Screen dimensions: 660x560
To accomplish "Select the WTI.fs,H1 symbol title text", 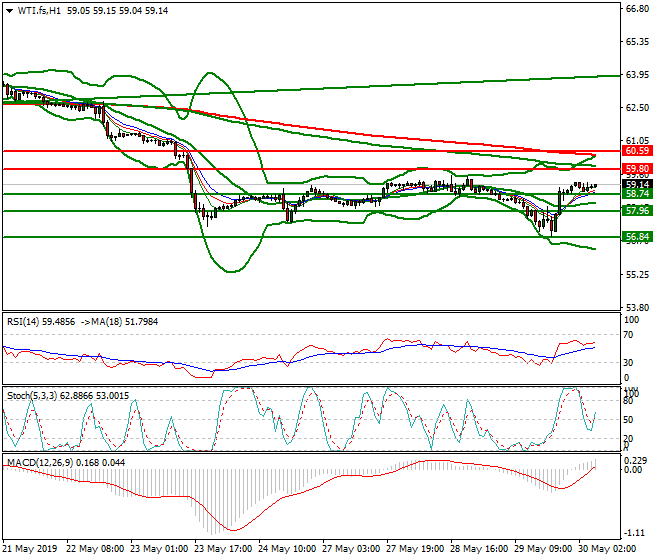I will [x=39, y=11].
